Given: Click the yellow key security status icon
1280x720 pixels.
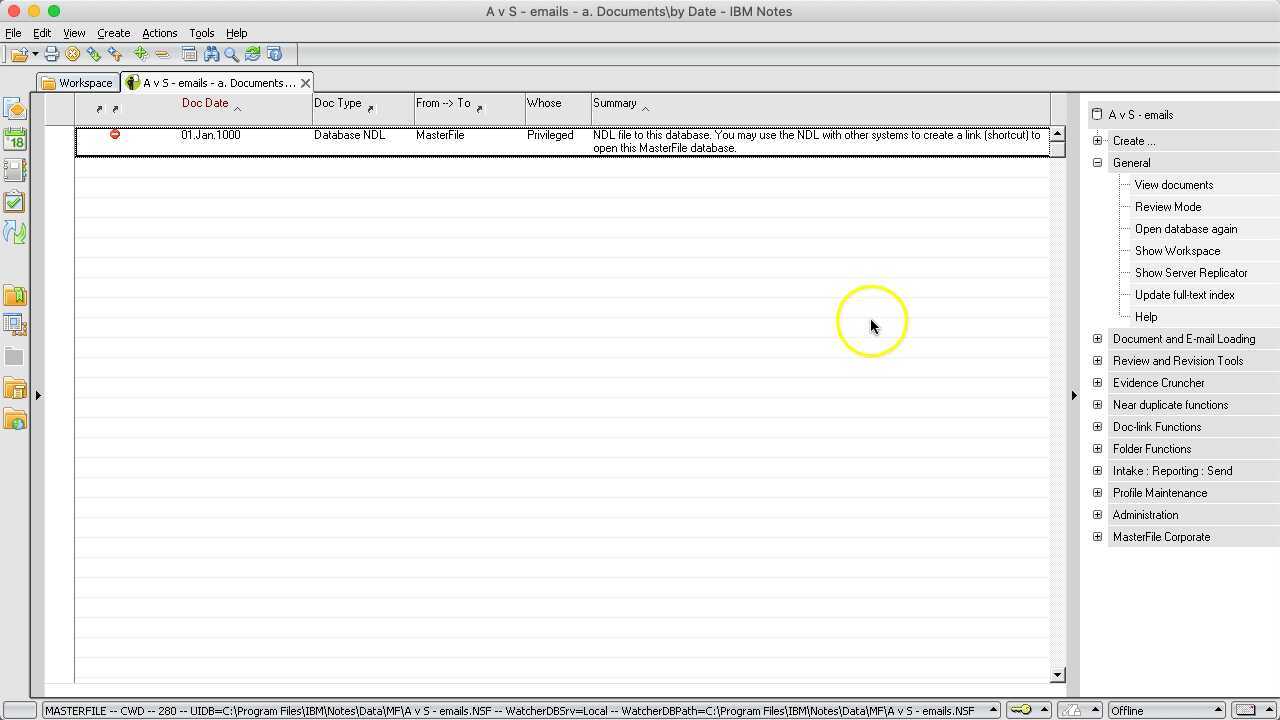Looking at the screenshot, I should (x=1021, y=710).
